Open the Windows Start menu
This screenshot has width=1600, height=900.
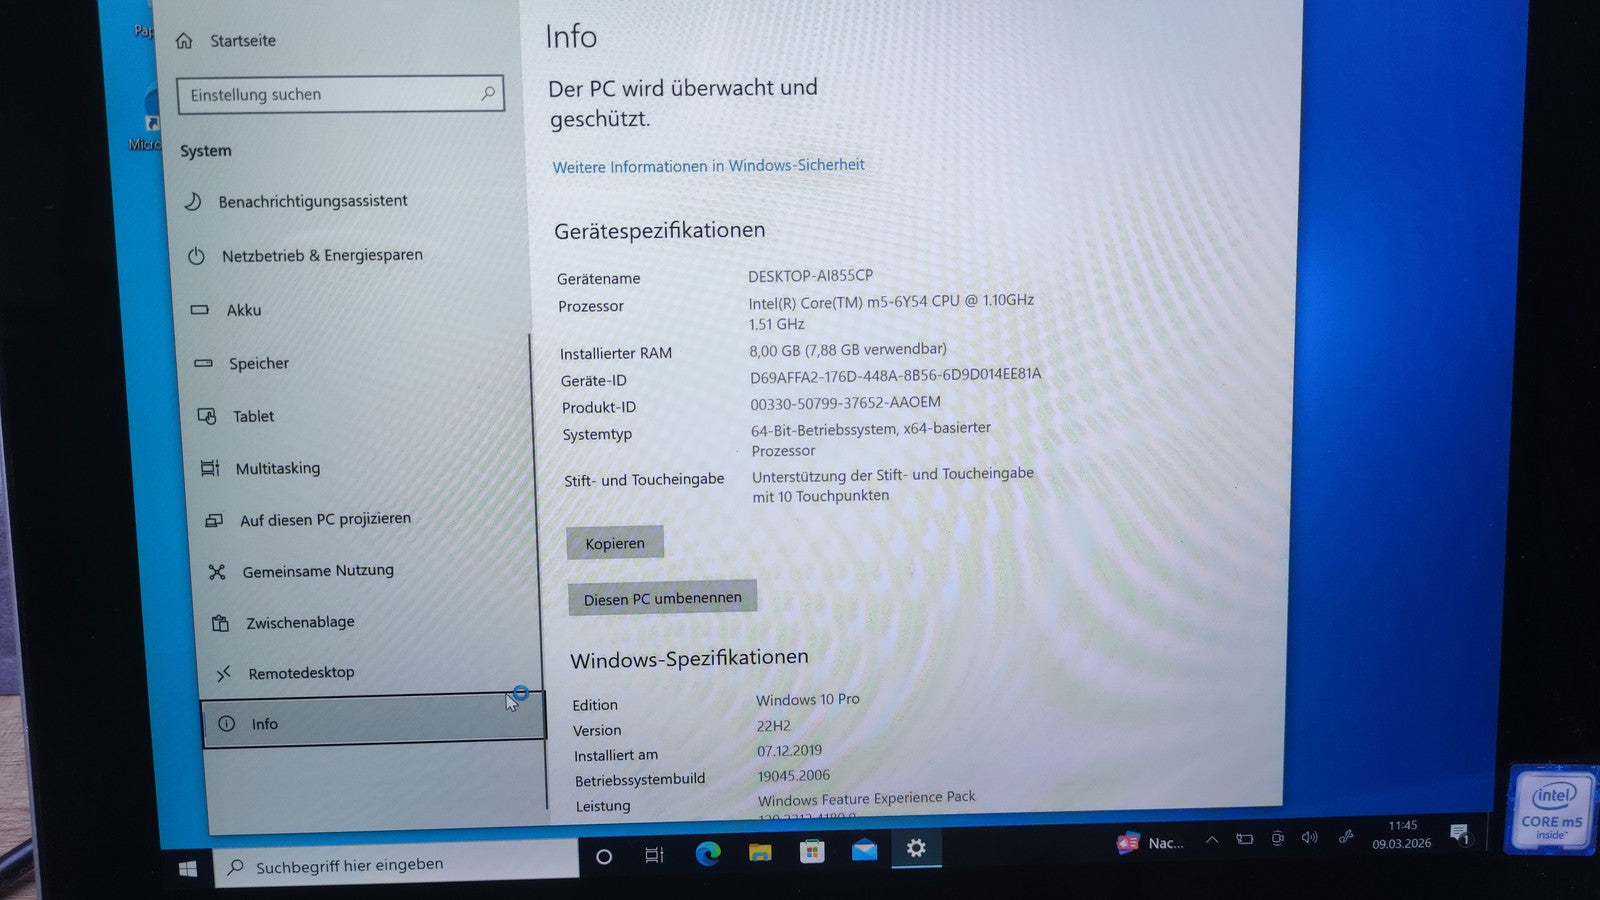click(x=188, y=869)
